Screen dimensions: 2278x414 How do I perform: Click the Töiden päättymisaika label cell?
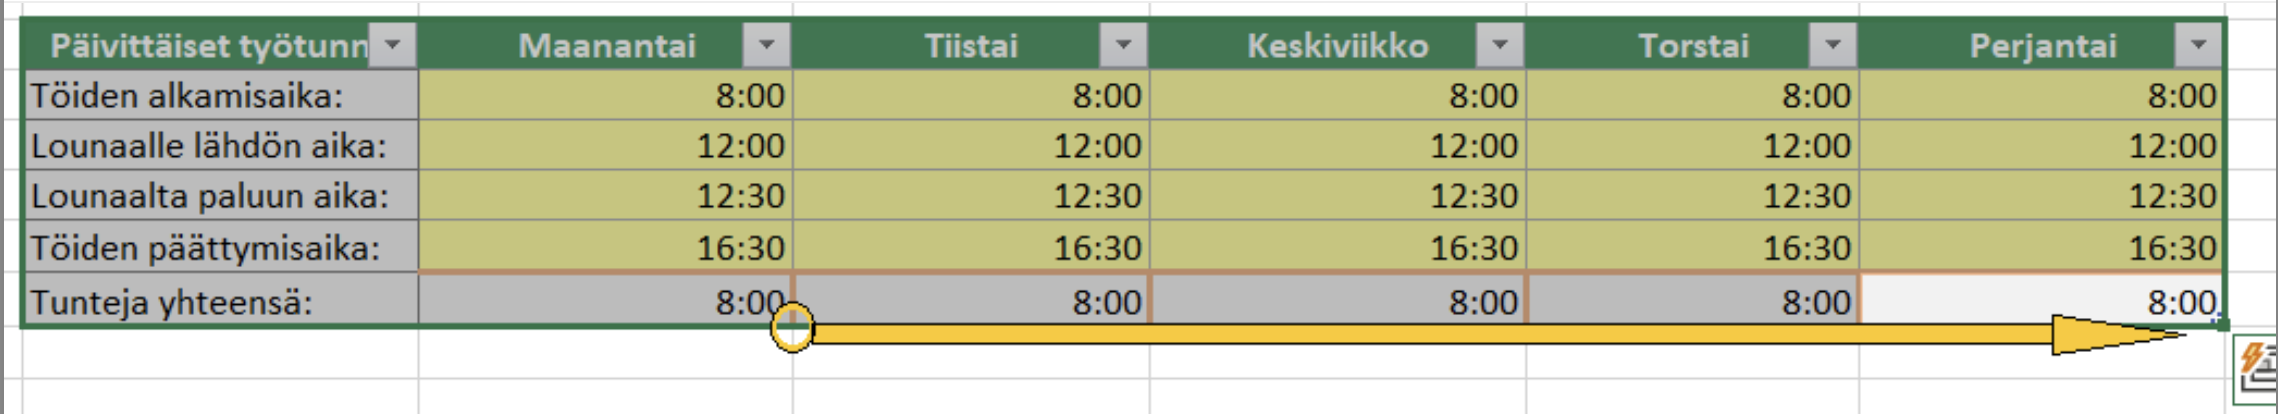pyautogui.click(x=221, y=247)
